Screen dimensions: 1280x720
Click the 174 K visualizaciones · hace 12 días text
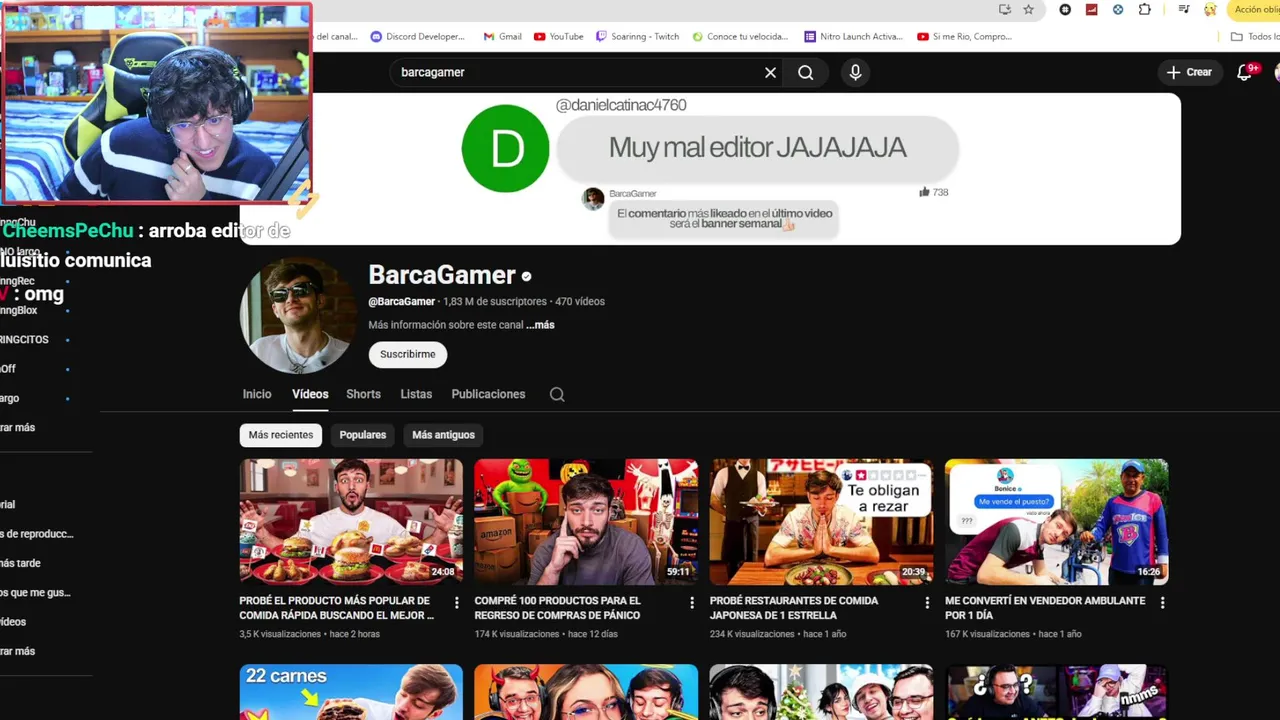pos(546,634)
